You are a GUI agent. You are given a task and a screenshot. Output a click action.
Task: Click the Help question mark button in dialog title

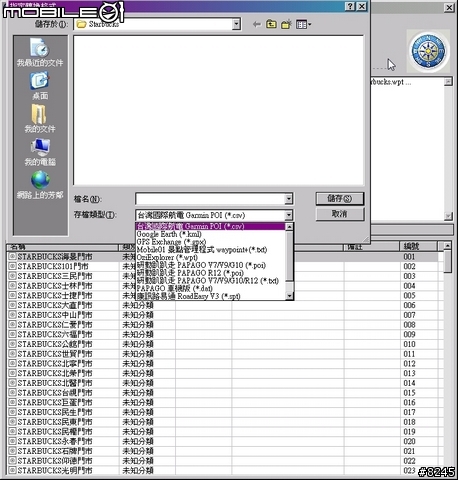(350, 6)
